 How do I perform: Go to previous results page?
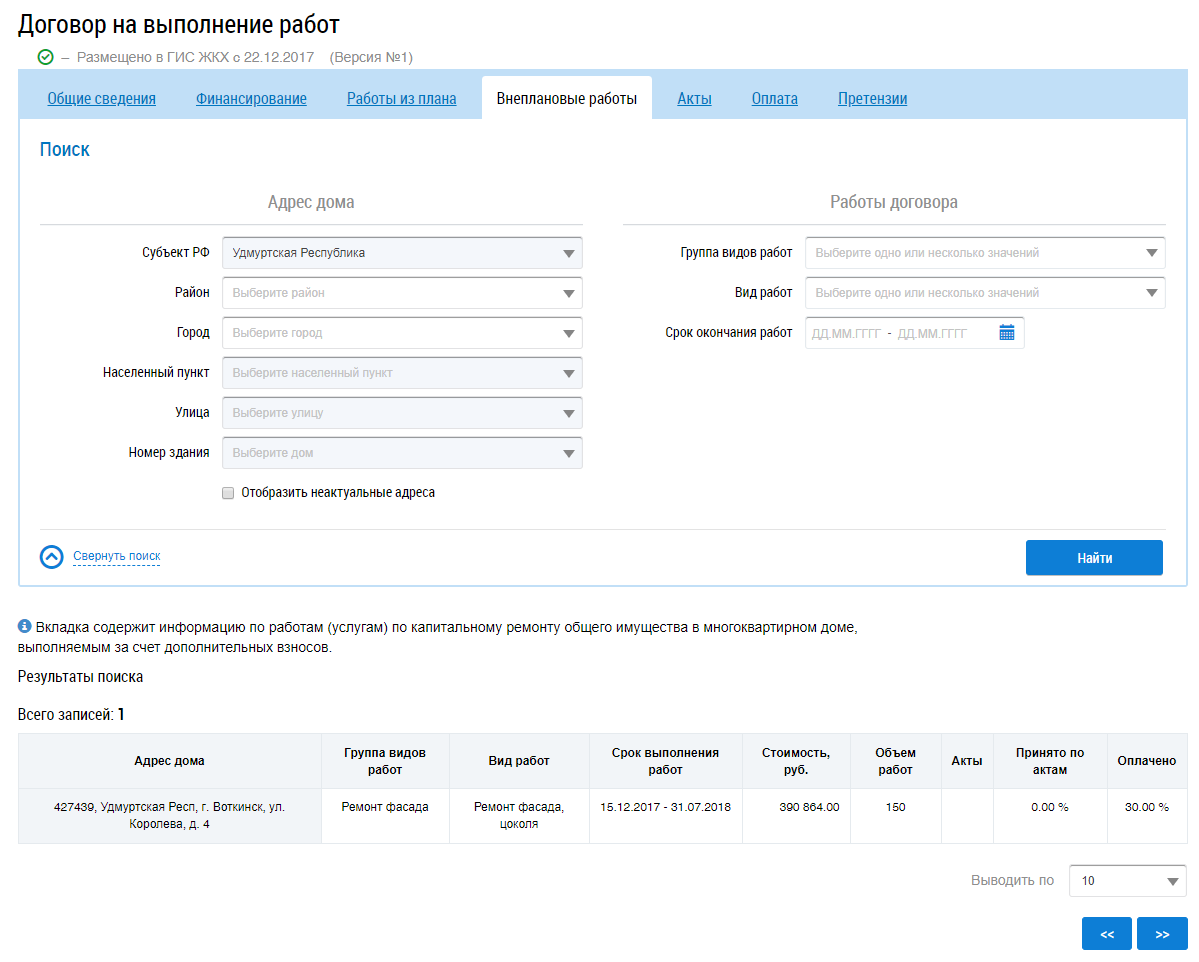(x=1106, y=934)
